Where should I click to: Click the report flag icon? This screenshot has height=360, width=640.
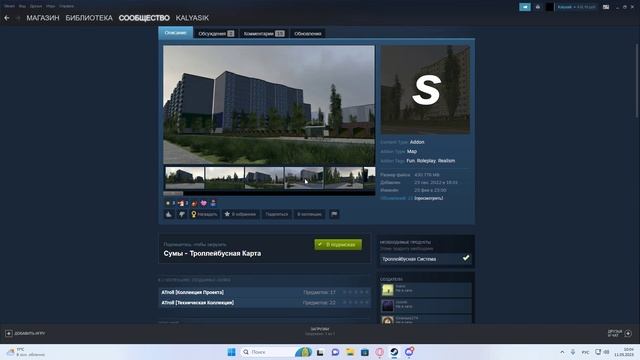coord(334,214)
